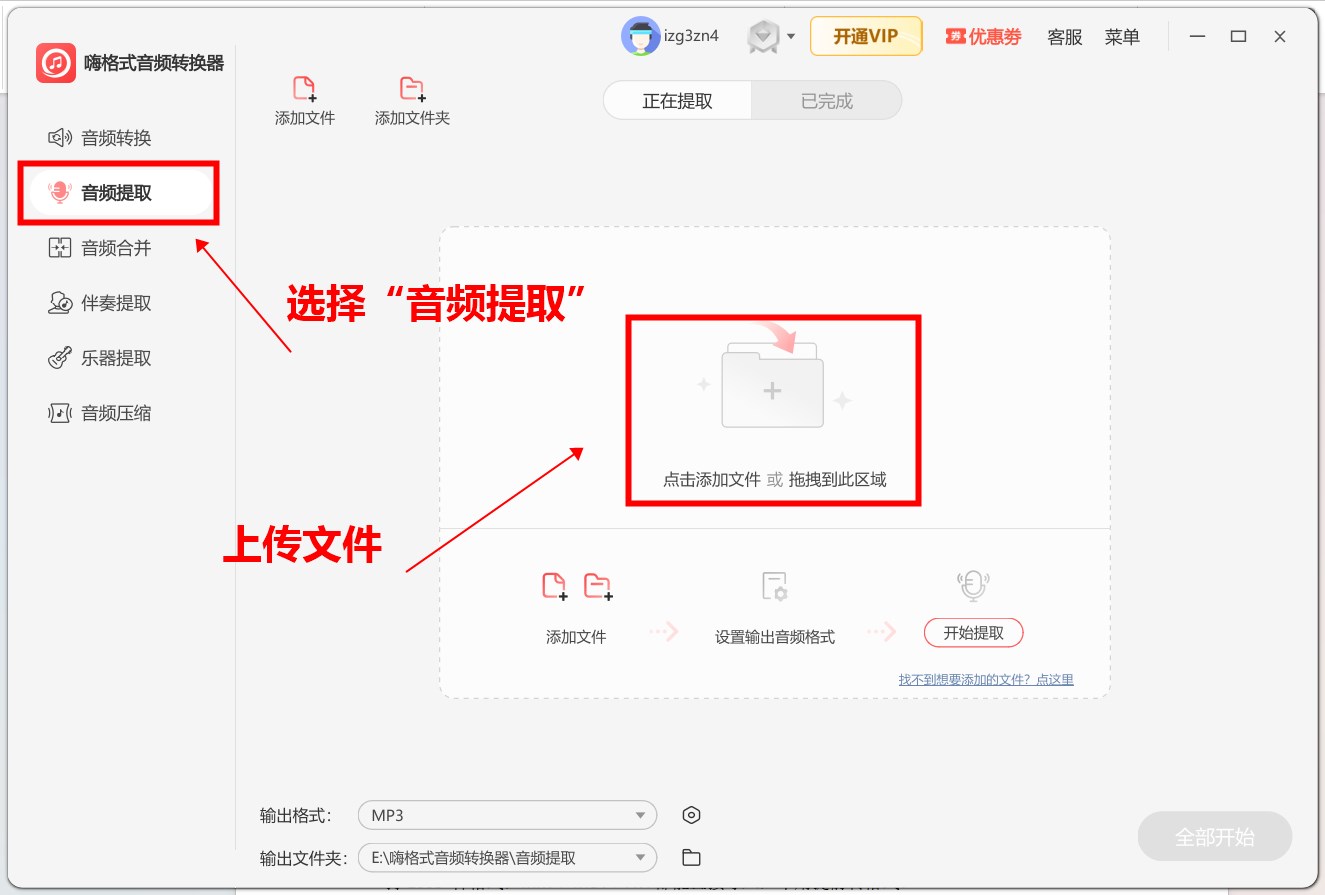Viewport: 1325px width, 895px height.
Task: Close the converter window
Action: 1280,37
